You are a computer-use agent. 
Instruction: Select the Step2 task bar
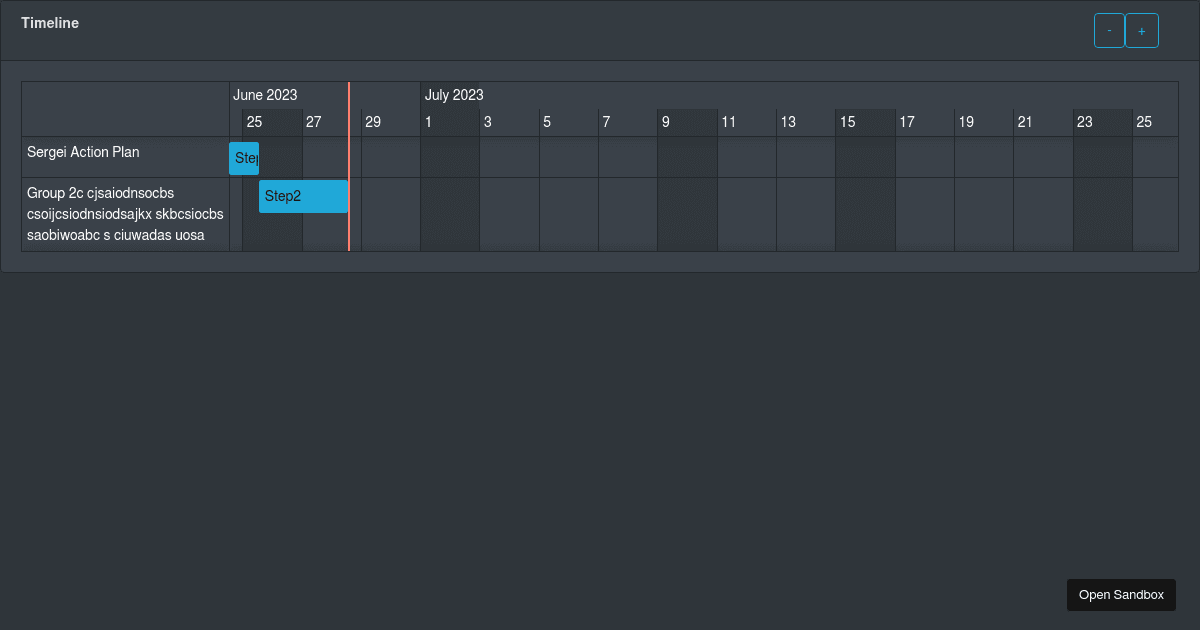[x=303, y=196]
